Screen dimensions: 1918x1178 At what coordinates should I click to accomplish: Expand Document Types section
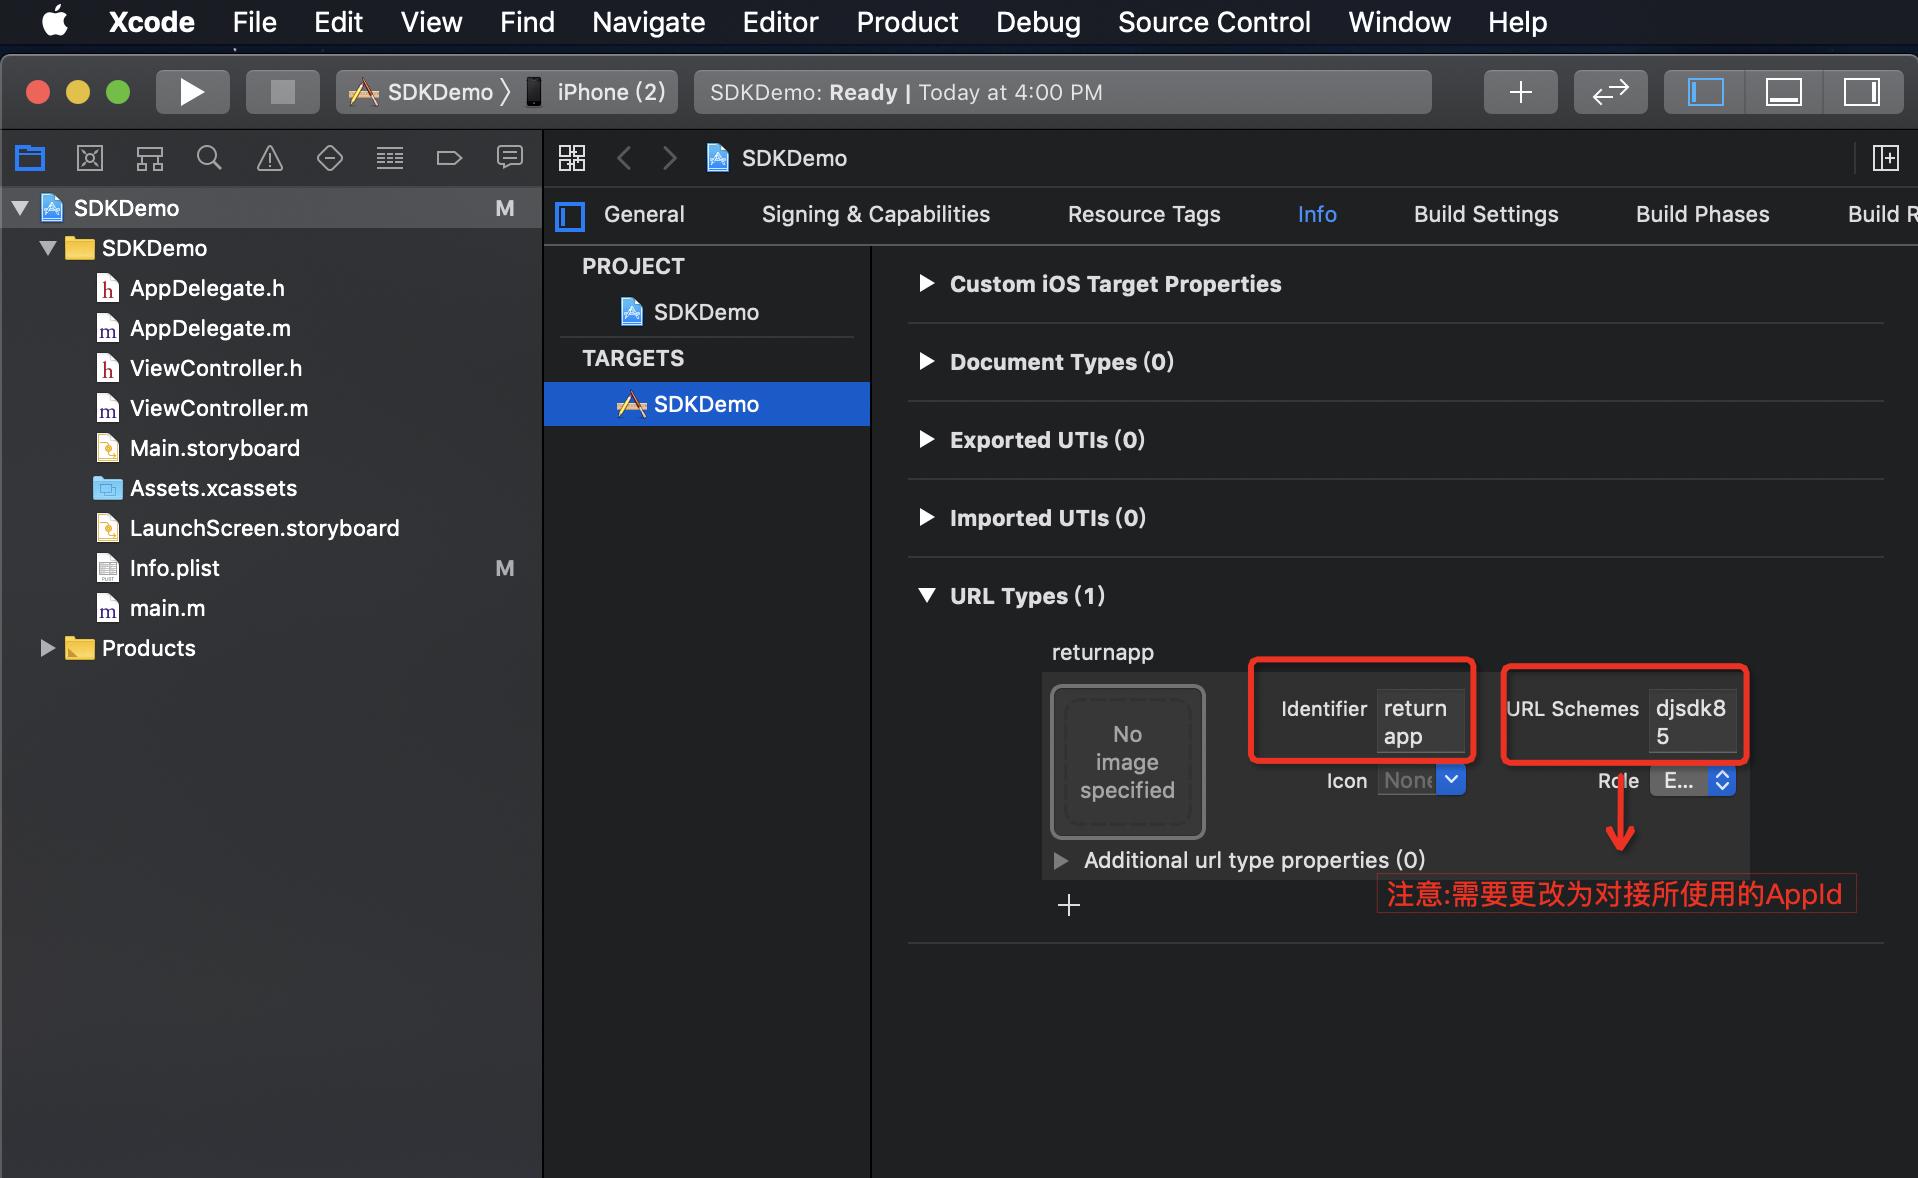point(927,362)
